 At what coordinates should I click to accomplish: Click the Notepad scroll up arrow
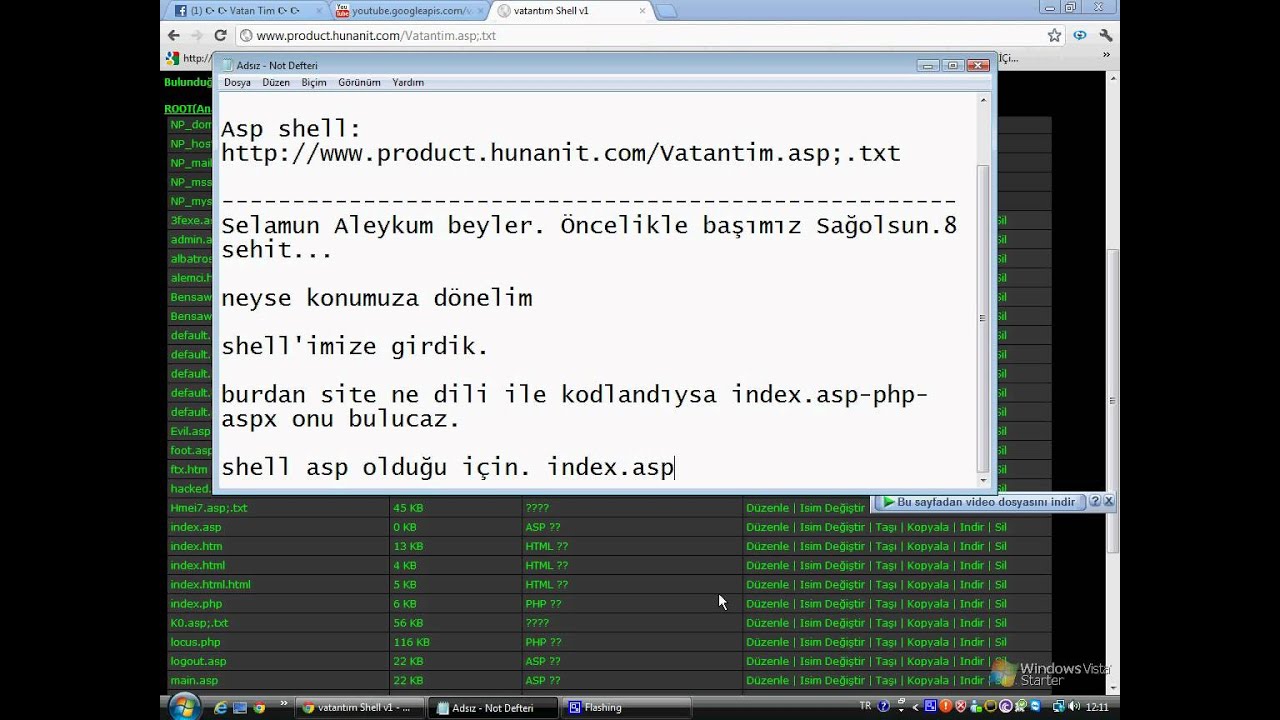(983, 99)
